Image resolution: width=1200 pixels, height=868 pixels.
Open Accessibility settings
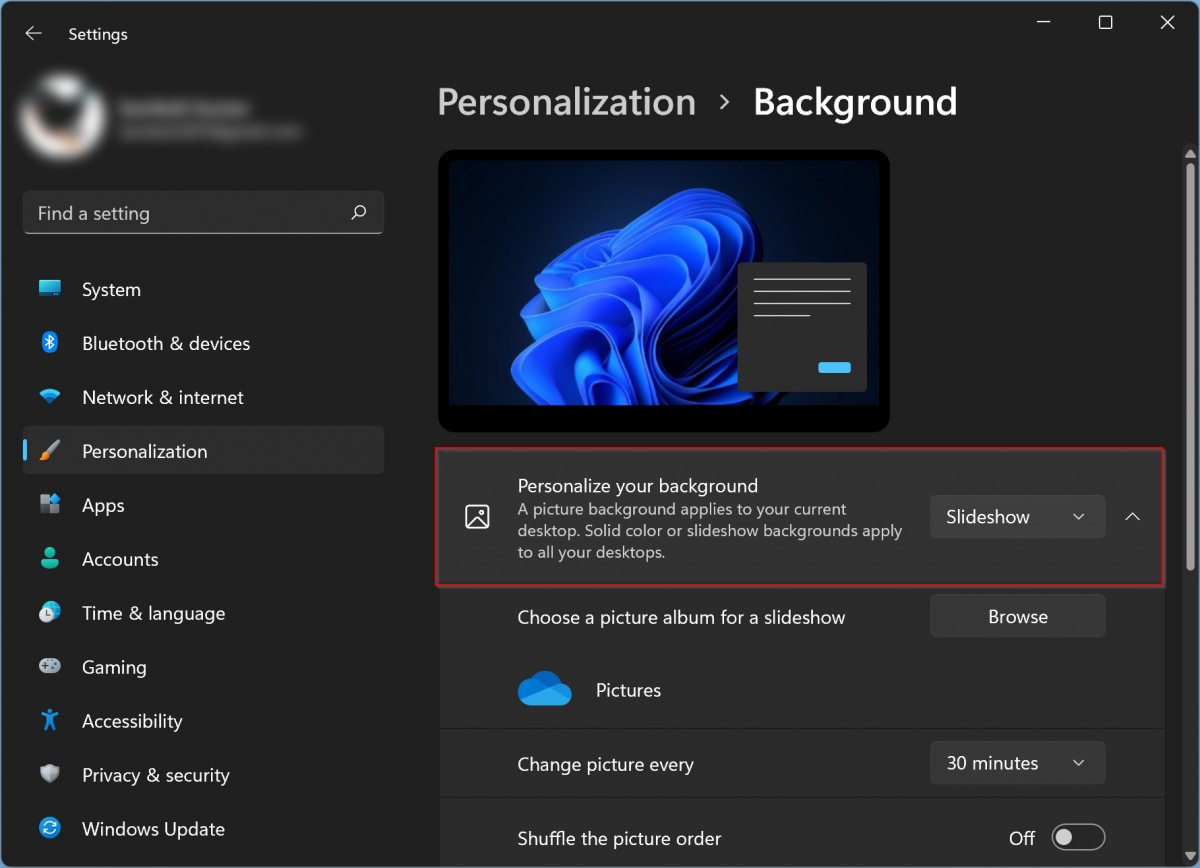(x=203, y=721)
